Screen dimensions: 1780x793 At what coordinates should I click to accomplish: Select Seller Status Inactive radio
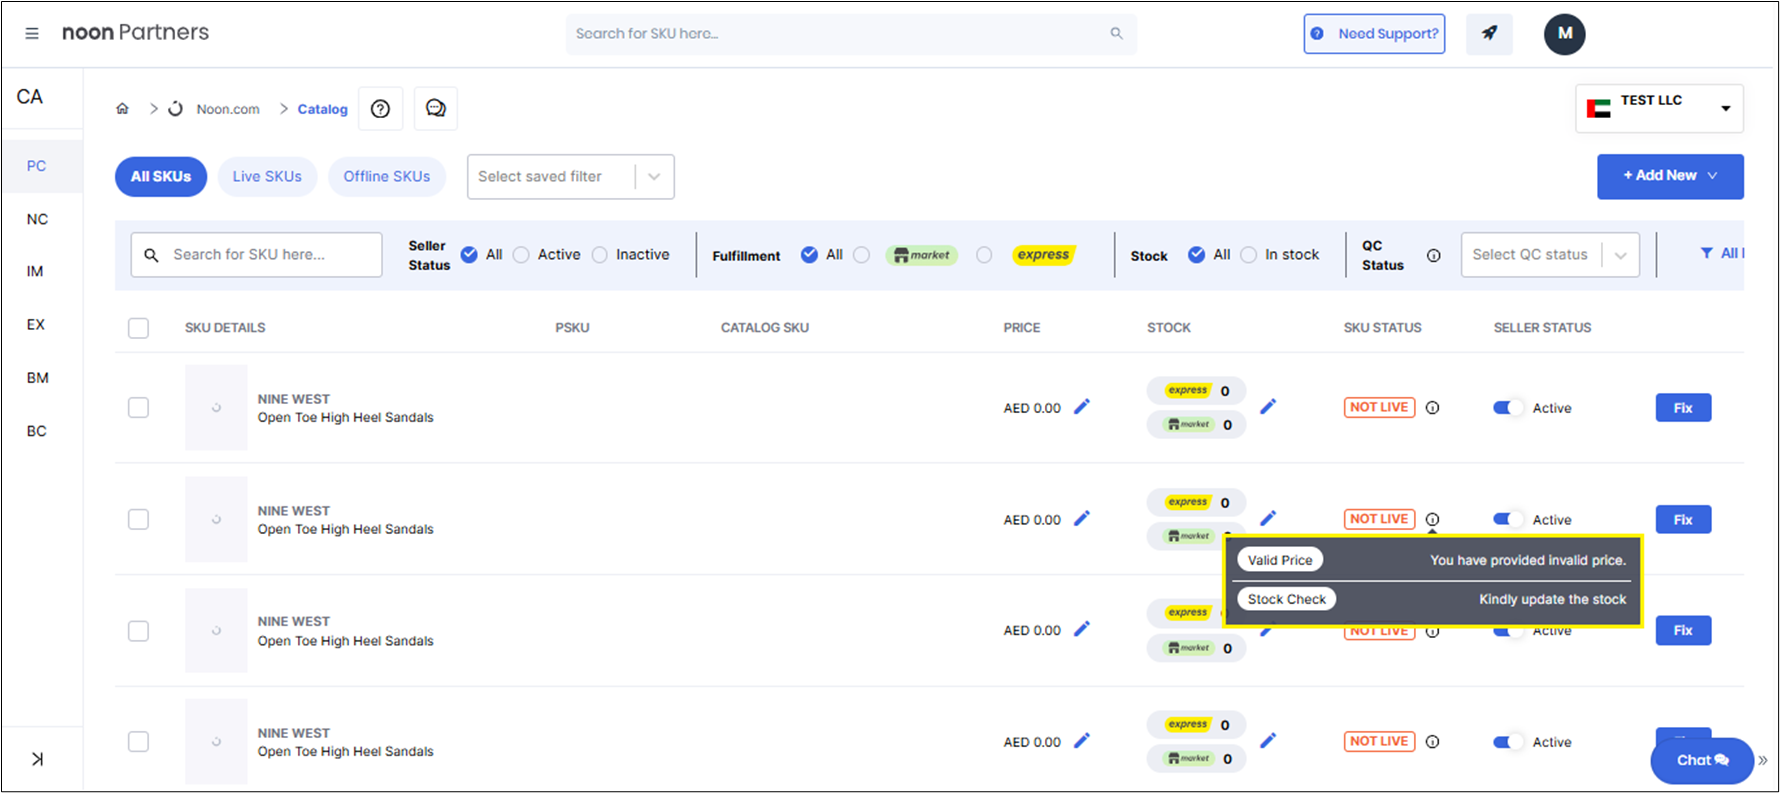[599, 255]
